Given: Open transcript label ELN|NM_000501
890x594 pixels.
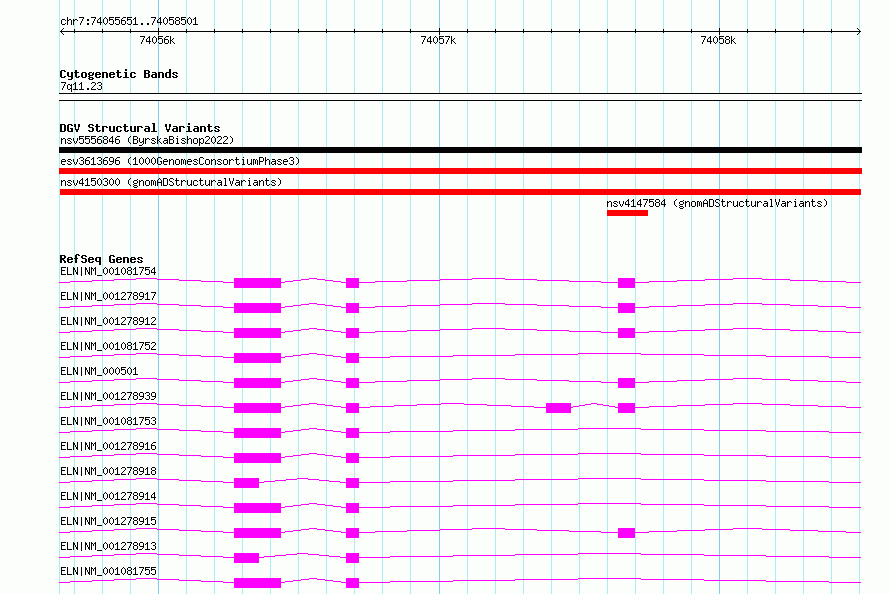Looking at the screenshot, I should 99,371.
